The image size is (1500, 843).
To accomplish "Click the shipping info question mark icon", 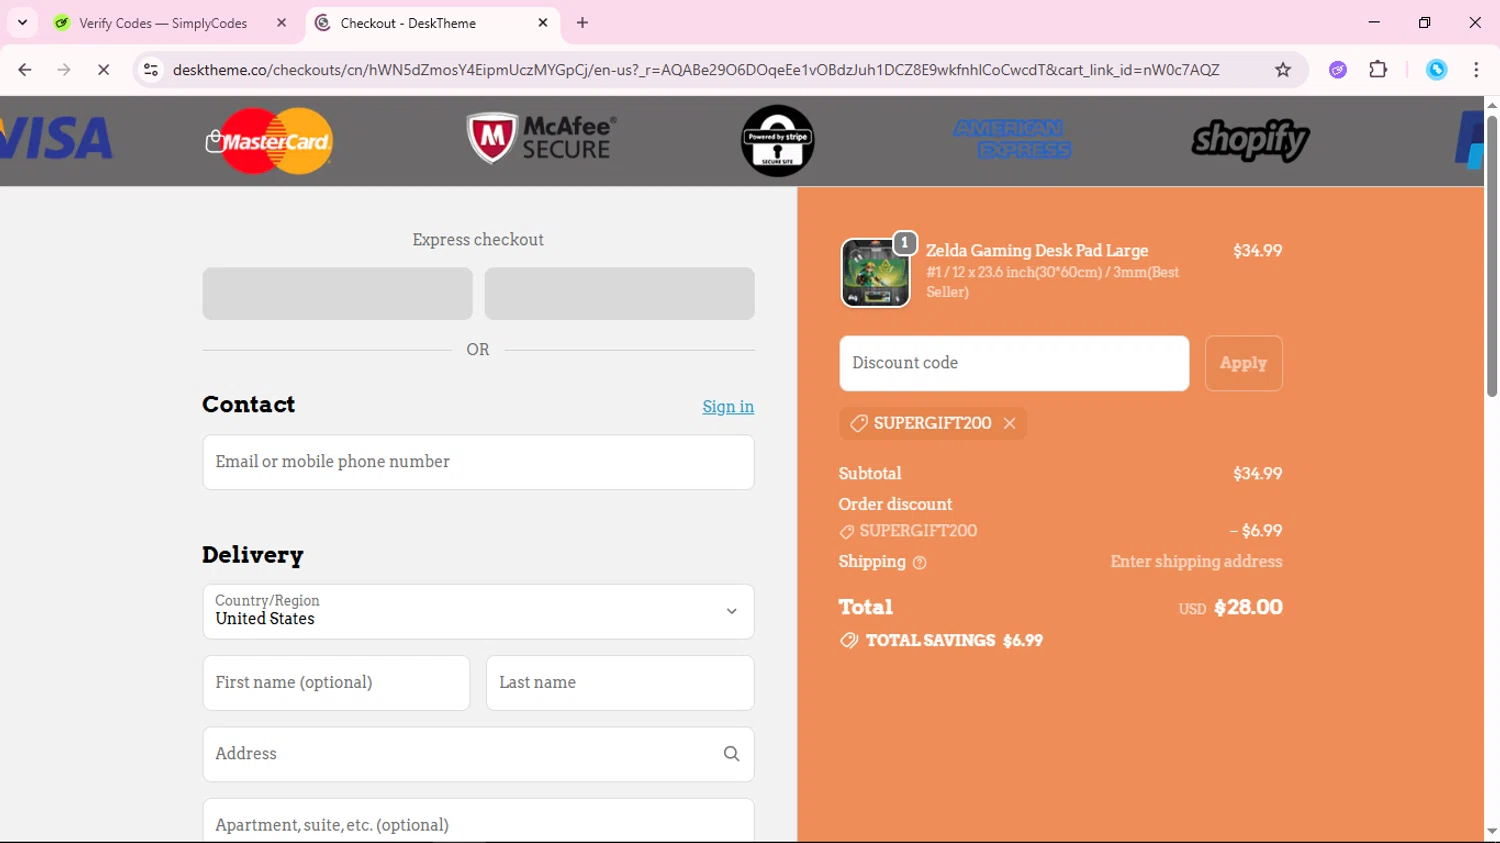I will [920, 563].
